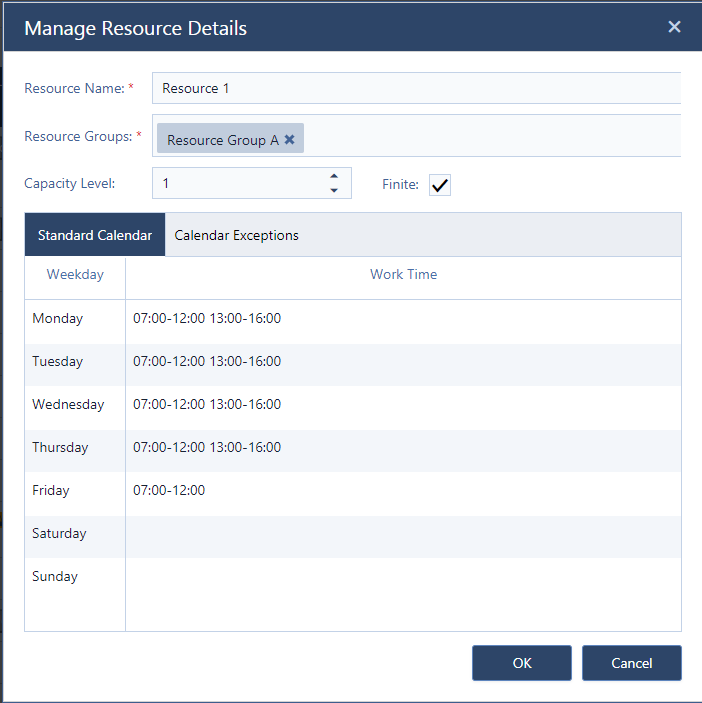Select Monday work time cell
Screen dimensions: 702x703
coord(403,321)
